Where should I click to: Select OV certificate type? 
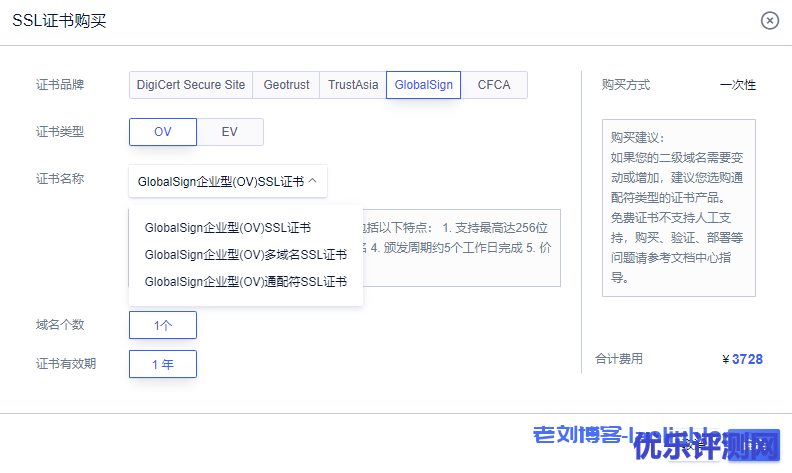point(163,132)
